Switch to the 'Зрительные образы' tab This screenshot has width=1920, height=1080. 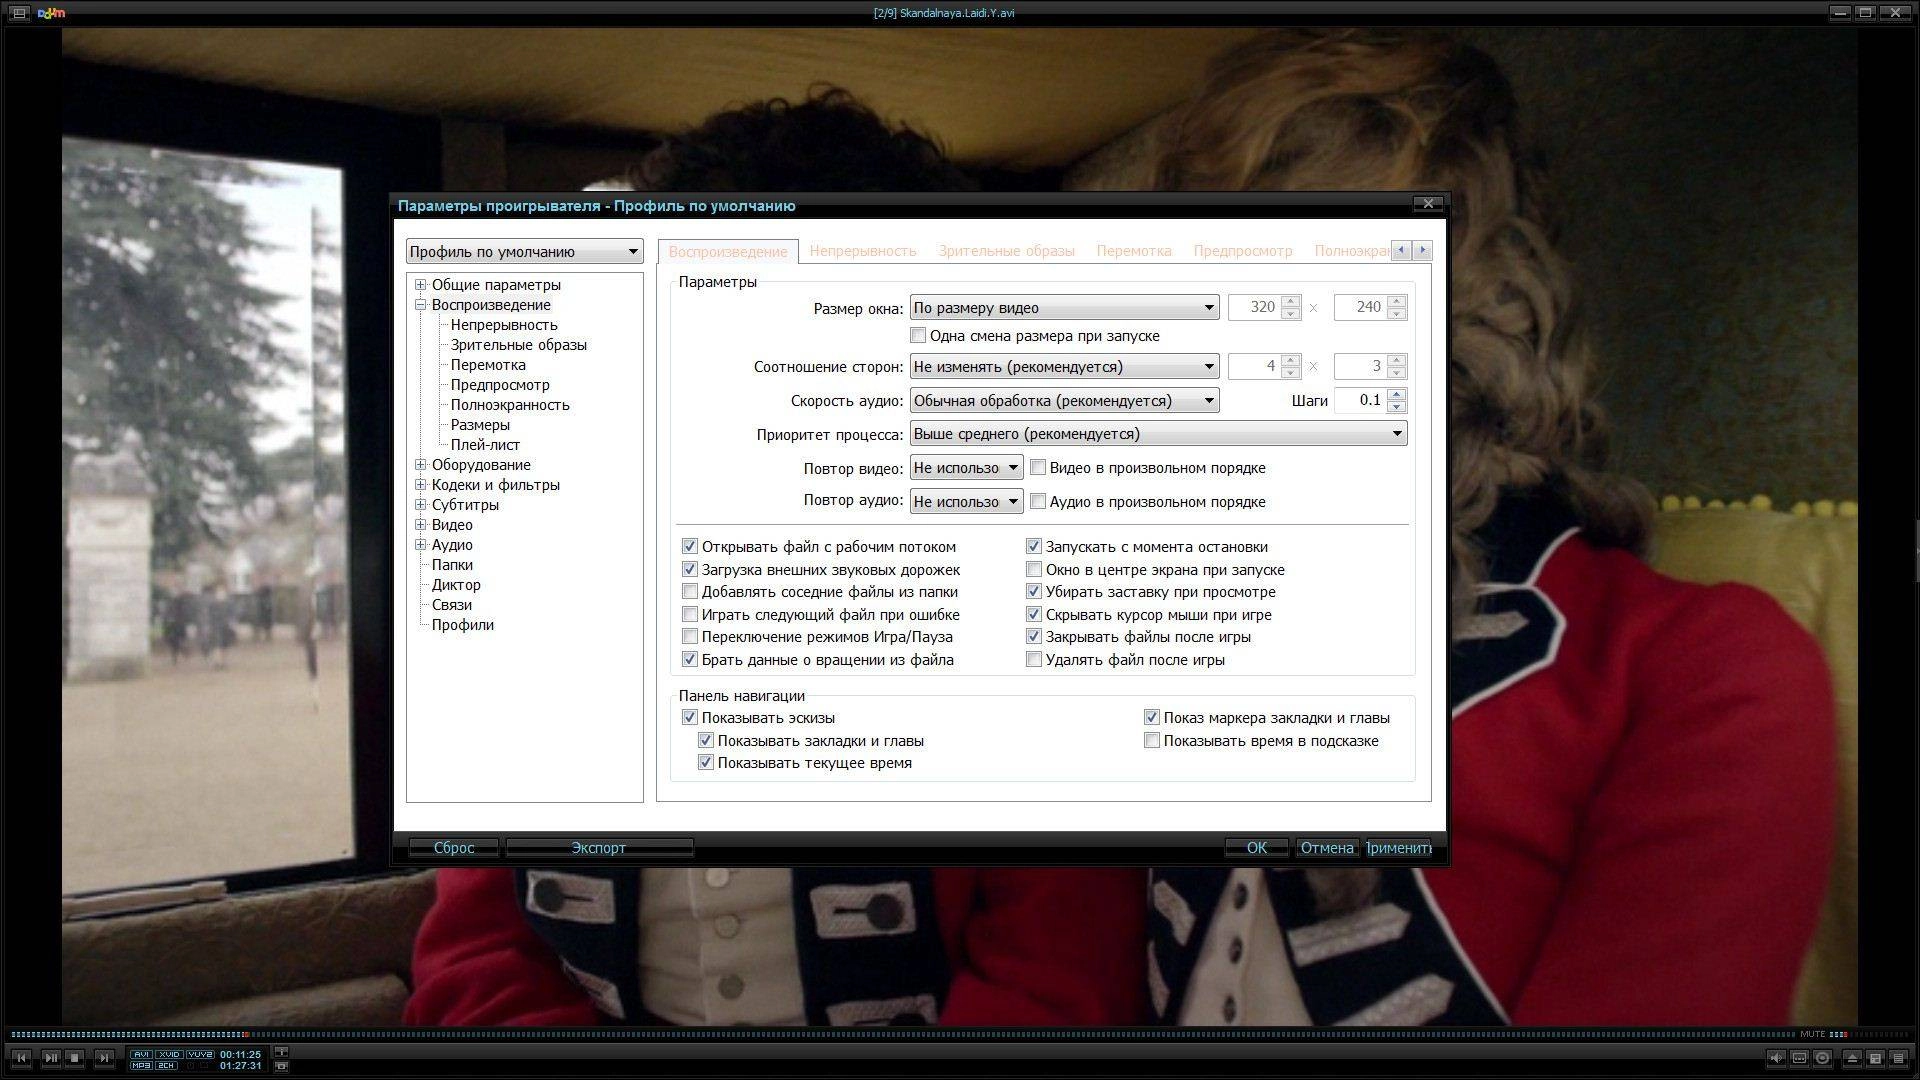coord(1006,251)
